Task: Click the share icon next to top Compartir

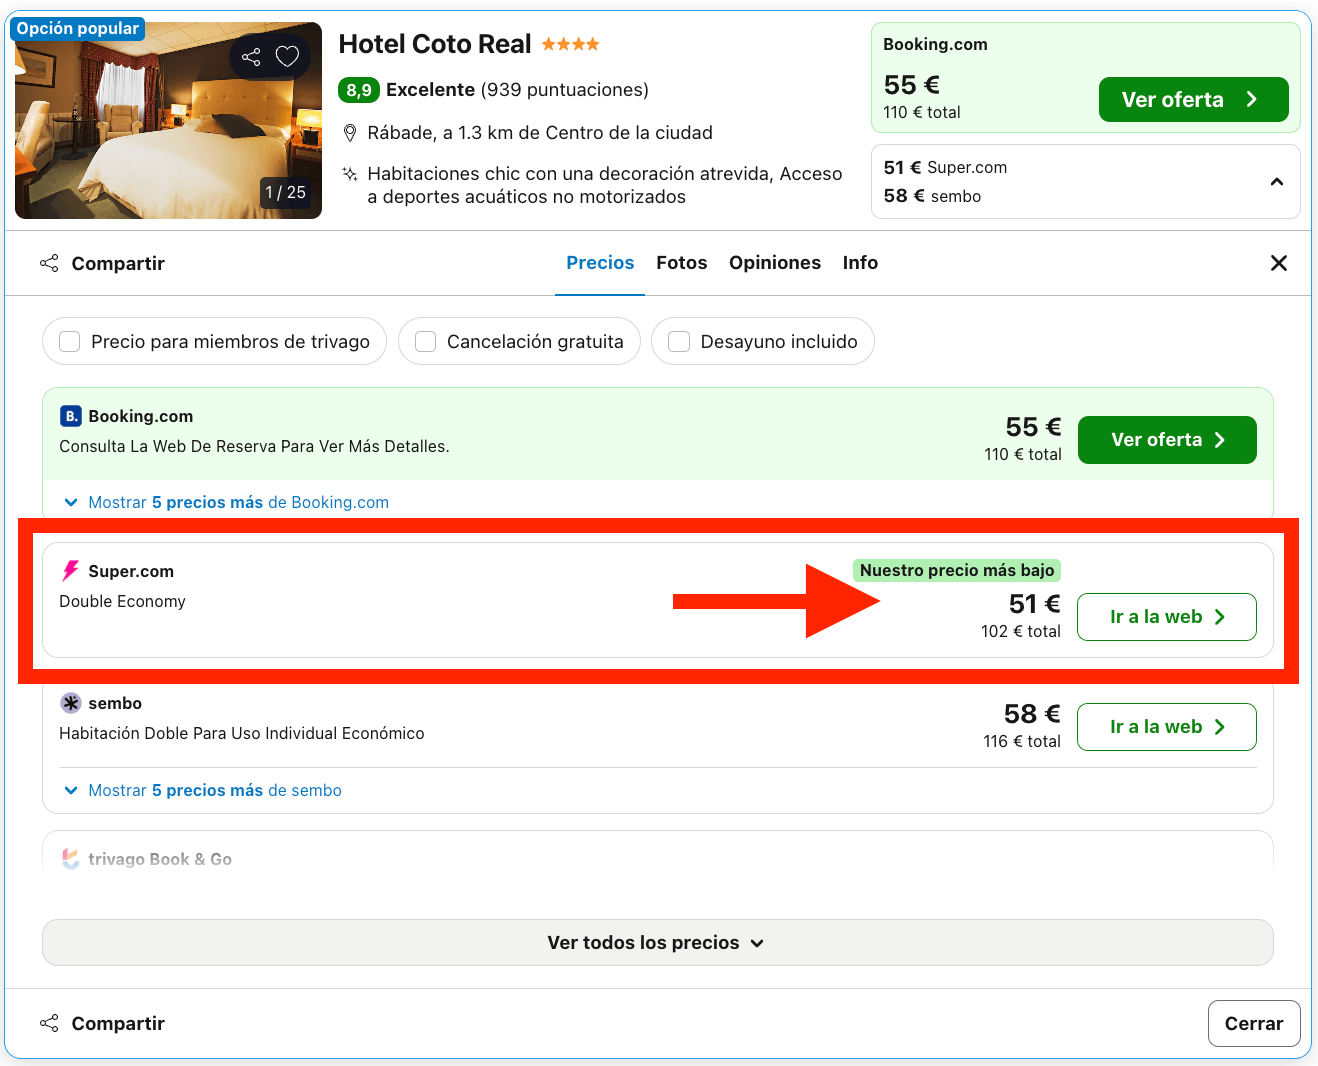Action: tap(49, 263)
